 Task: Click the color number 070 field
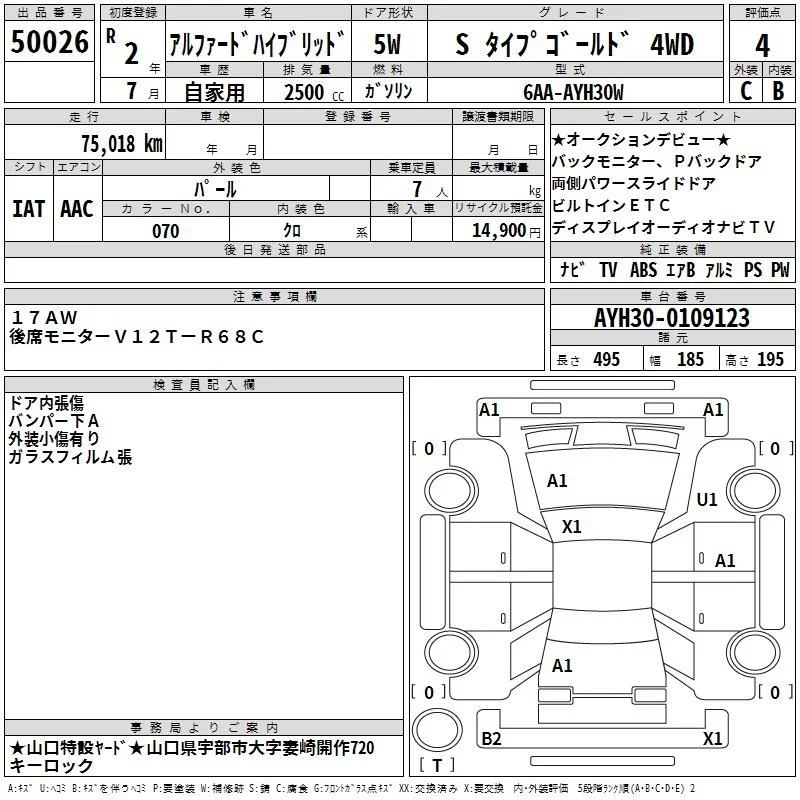click(165, 231)
